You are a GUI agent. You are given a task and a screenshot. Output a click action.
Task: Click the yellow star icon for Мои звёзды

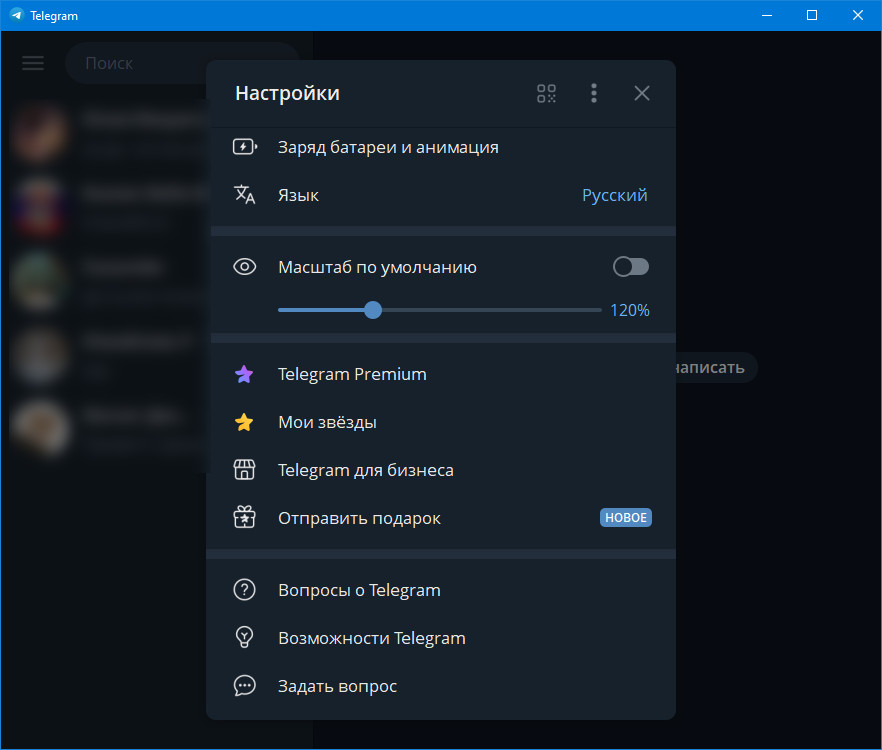point(244,422)
